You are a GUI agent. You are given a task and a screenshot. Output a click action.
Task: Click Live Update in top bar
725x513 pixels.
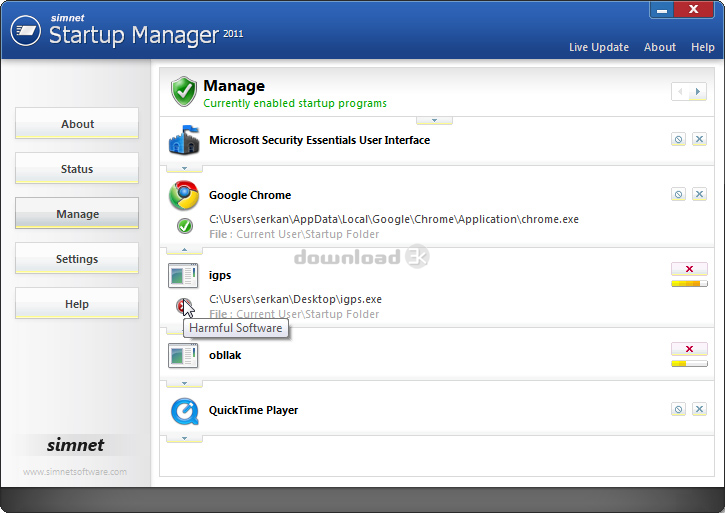point(599,47)
